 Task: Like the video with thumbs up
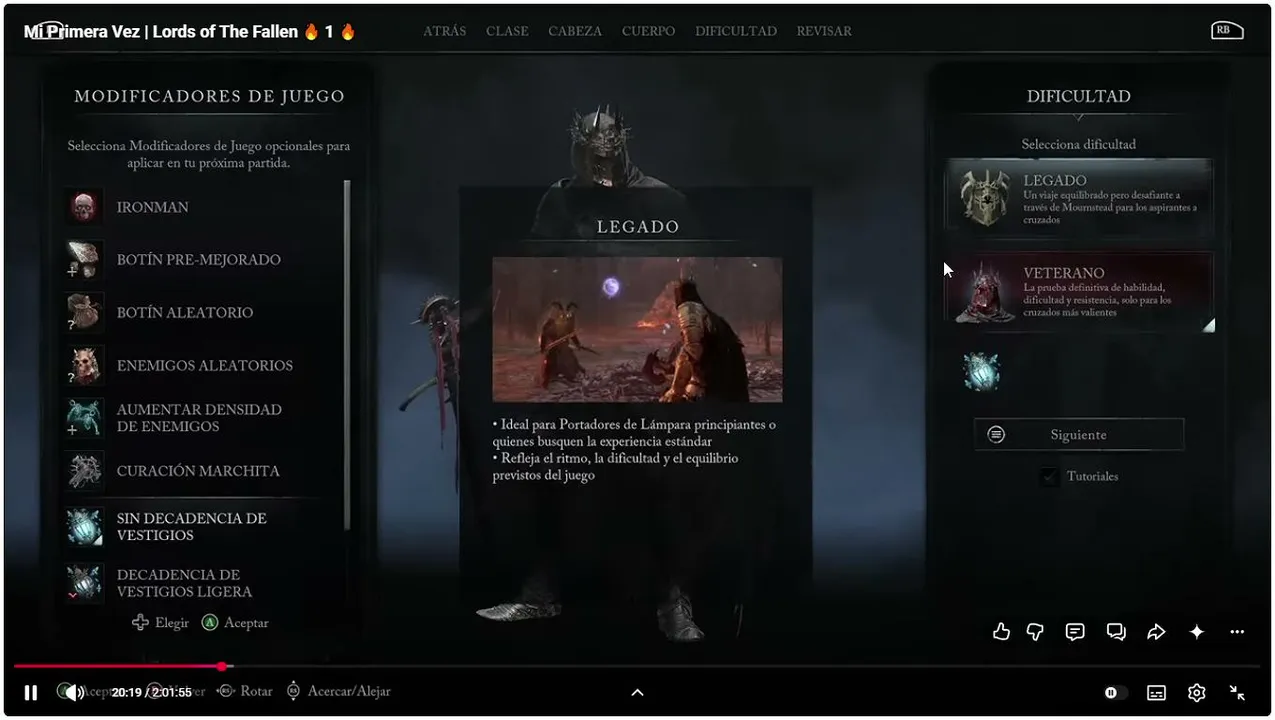pos(1001,632)
